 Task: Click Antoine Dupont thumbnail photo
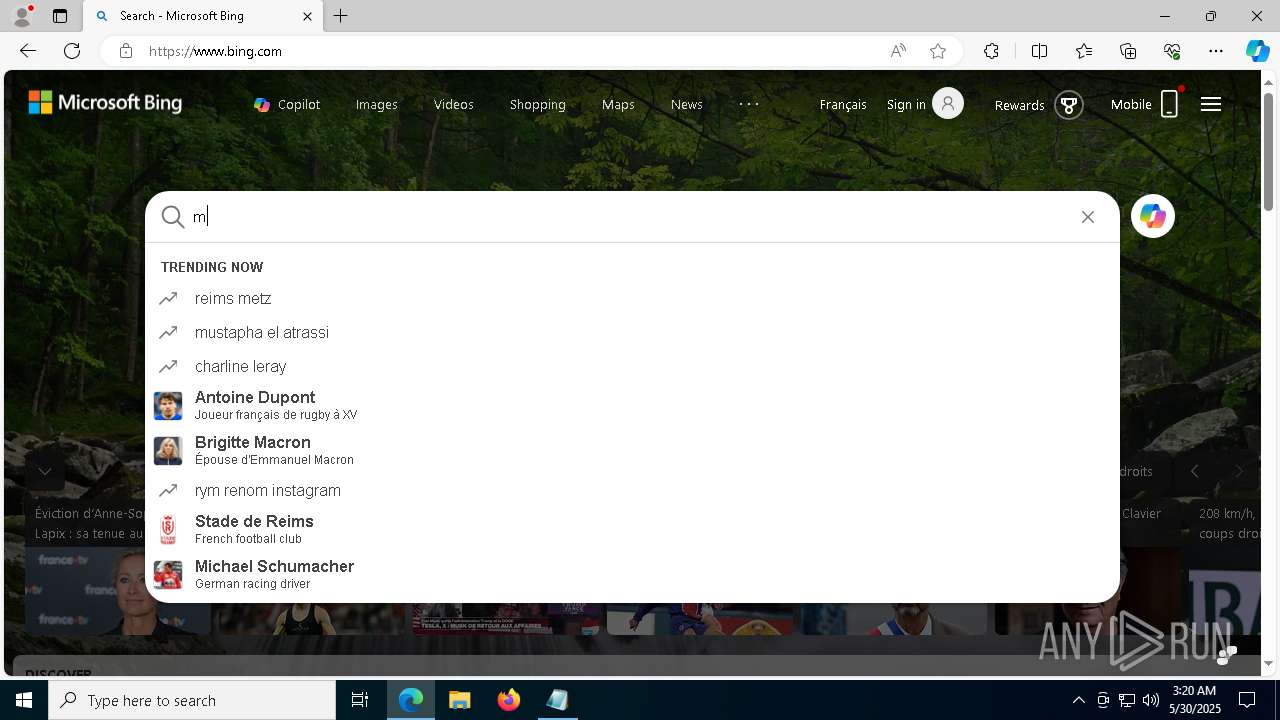tap(168, 406)
